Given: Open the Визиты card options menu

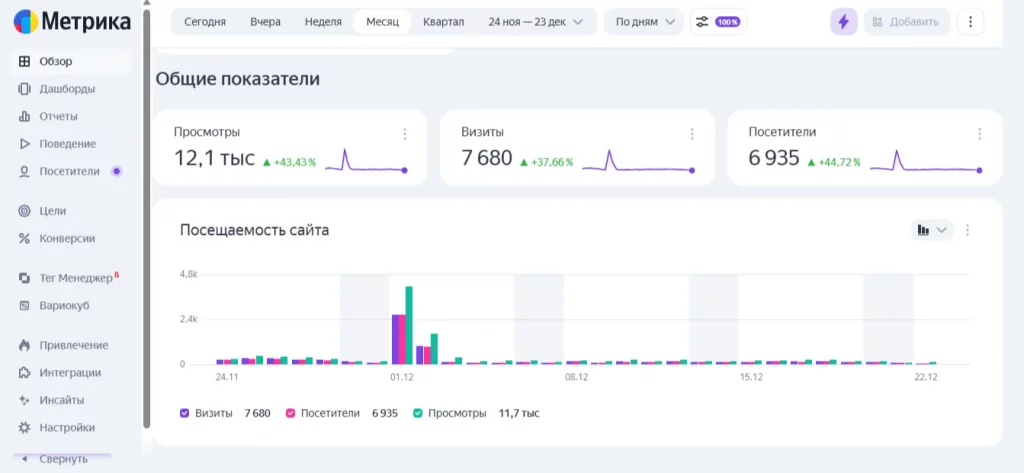Looking at the screenshot, I should point(692,134).
